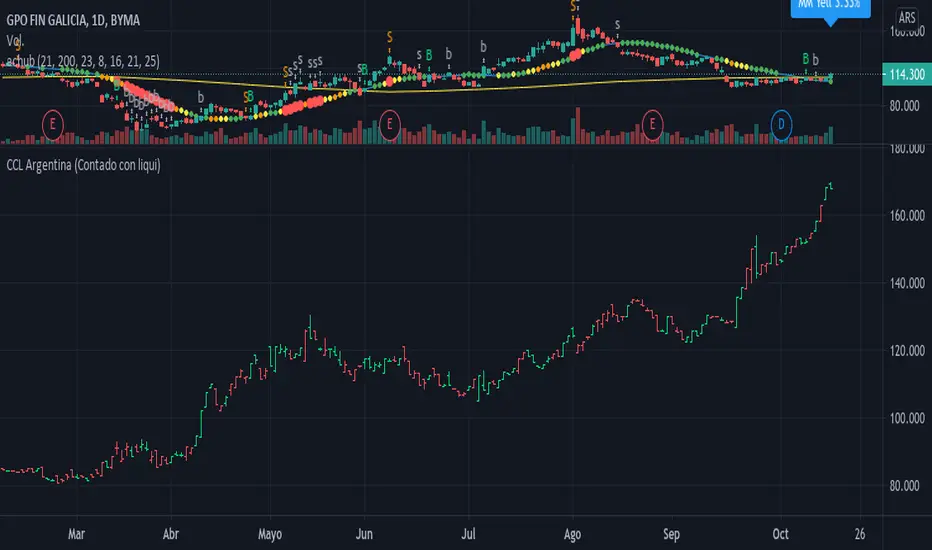
Task: Open the June earnings E marker
Action: click(389, 125)
